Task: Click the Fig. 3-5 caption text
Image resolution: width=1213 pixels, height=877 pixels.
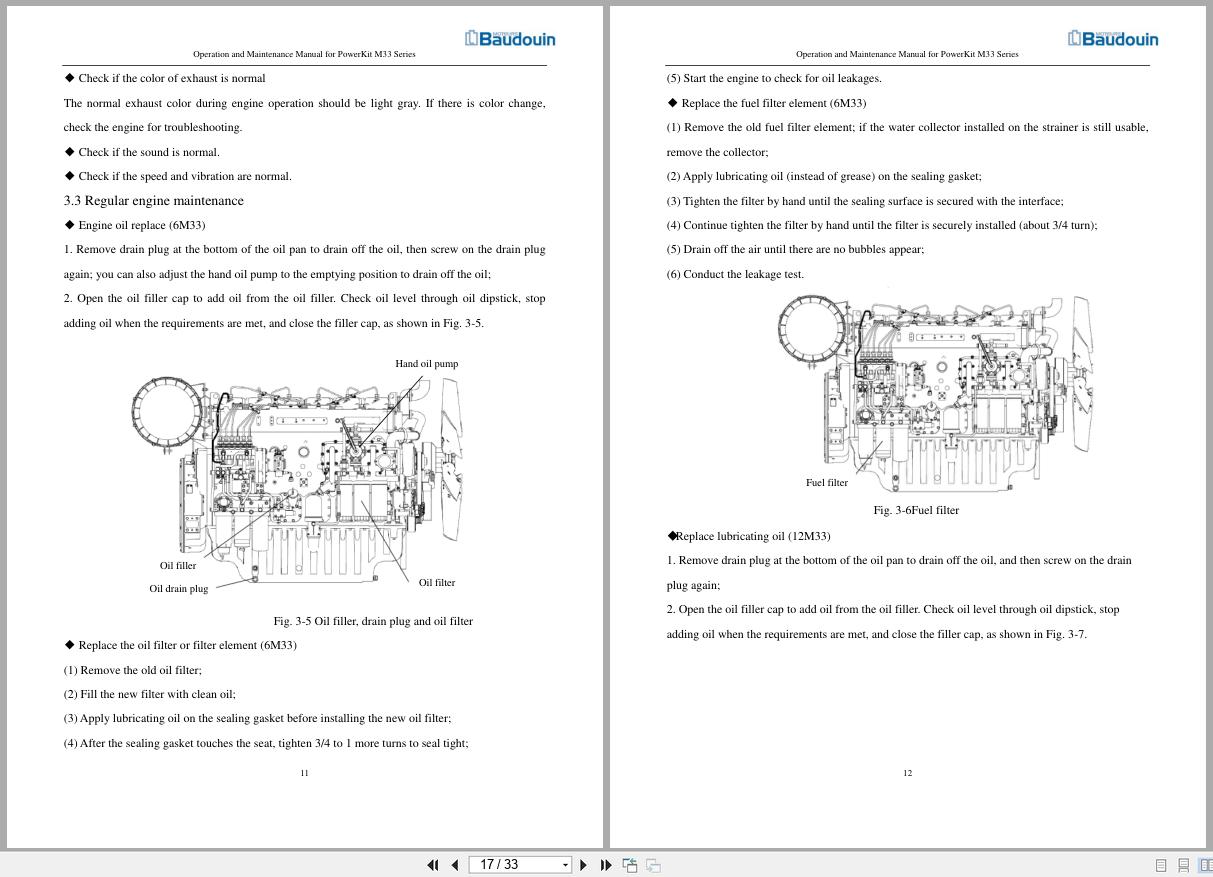Action: [x=373, y=621]
